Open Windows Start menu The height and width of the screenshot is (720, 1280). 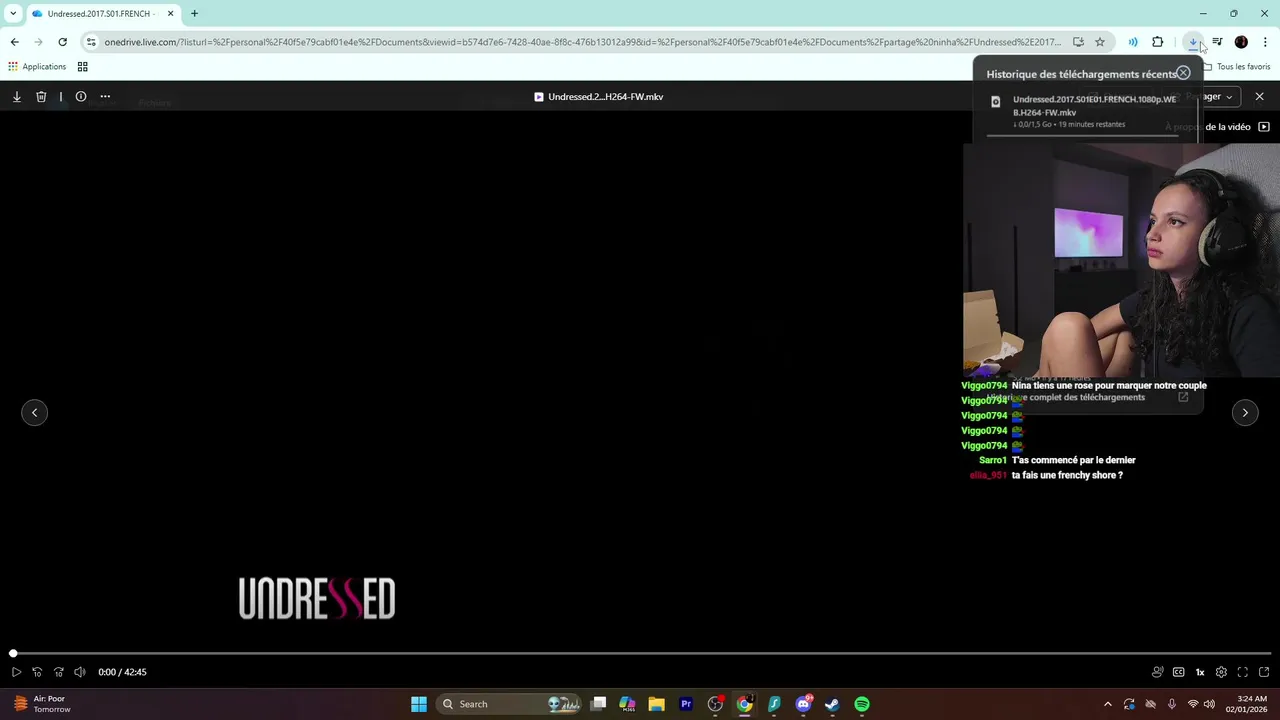[x=419, y=704]
